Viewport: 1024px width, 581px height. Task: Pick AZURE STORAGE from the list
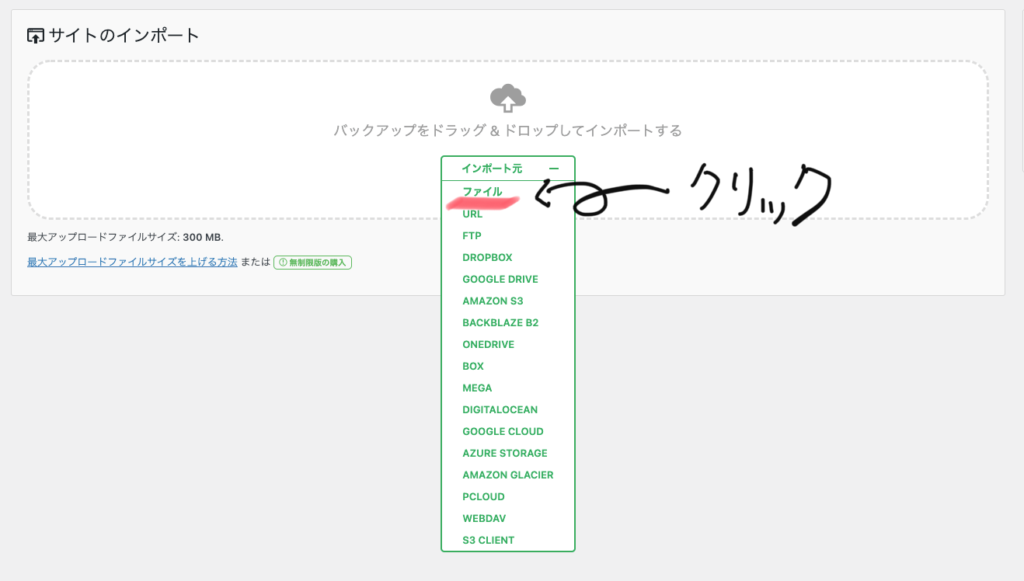tap(505, 453)
